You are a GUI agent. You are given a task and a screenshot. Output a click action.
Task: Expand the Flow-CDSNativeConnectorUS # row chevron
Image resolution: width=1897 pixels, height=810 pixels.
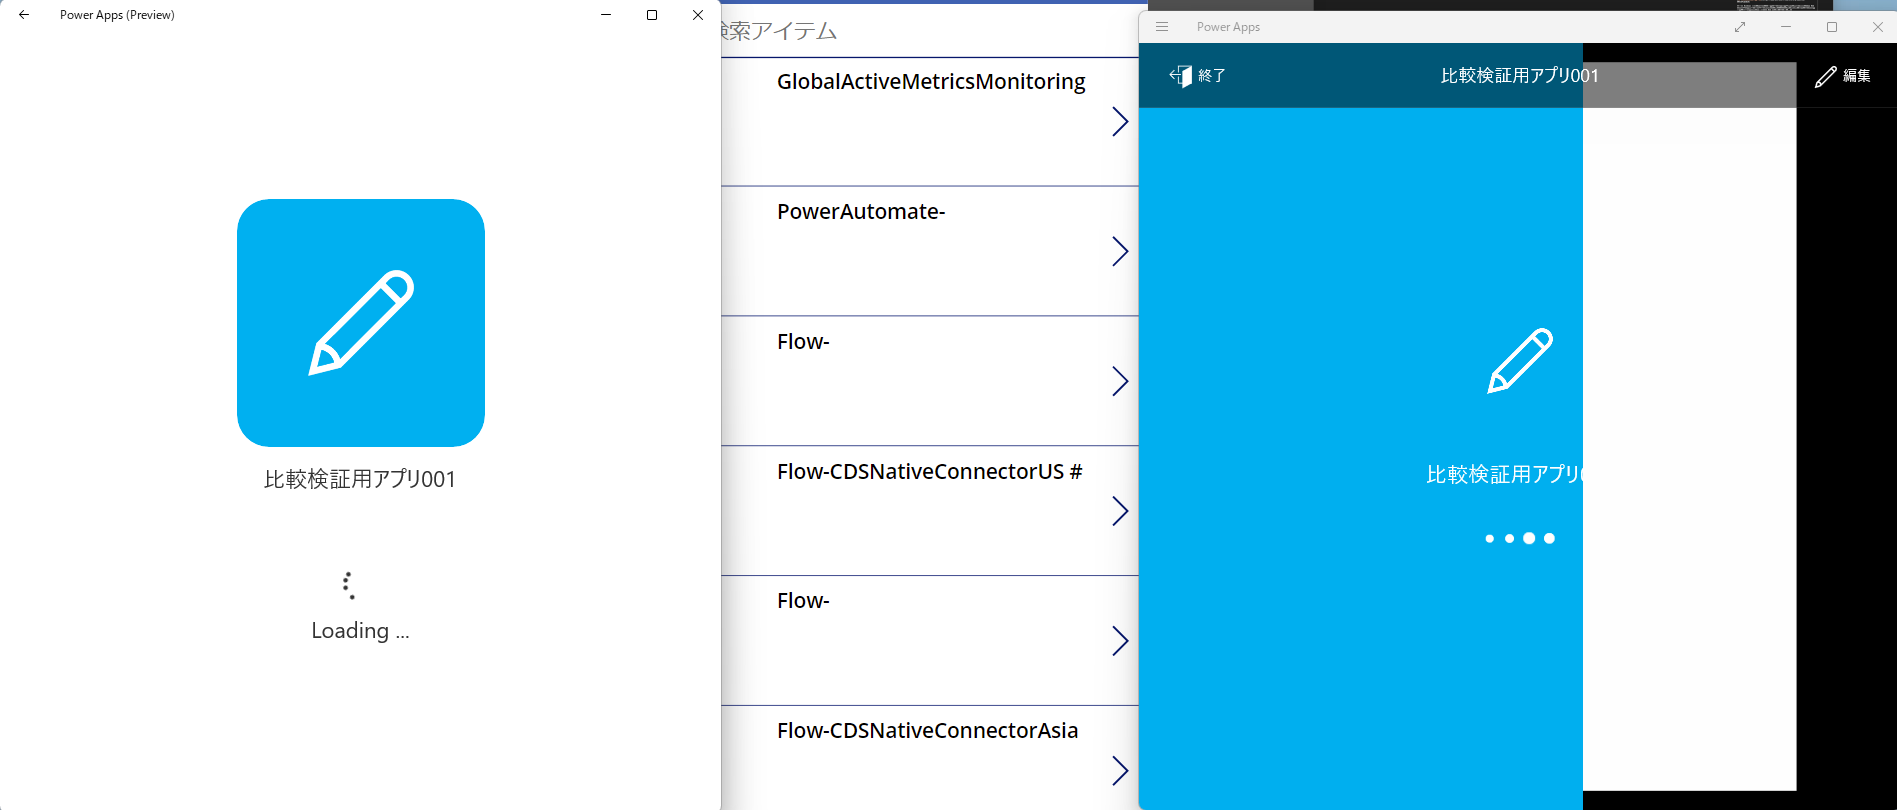[x=1120, y=511]
